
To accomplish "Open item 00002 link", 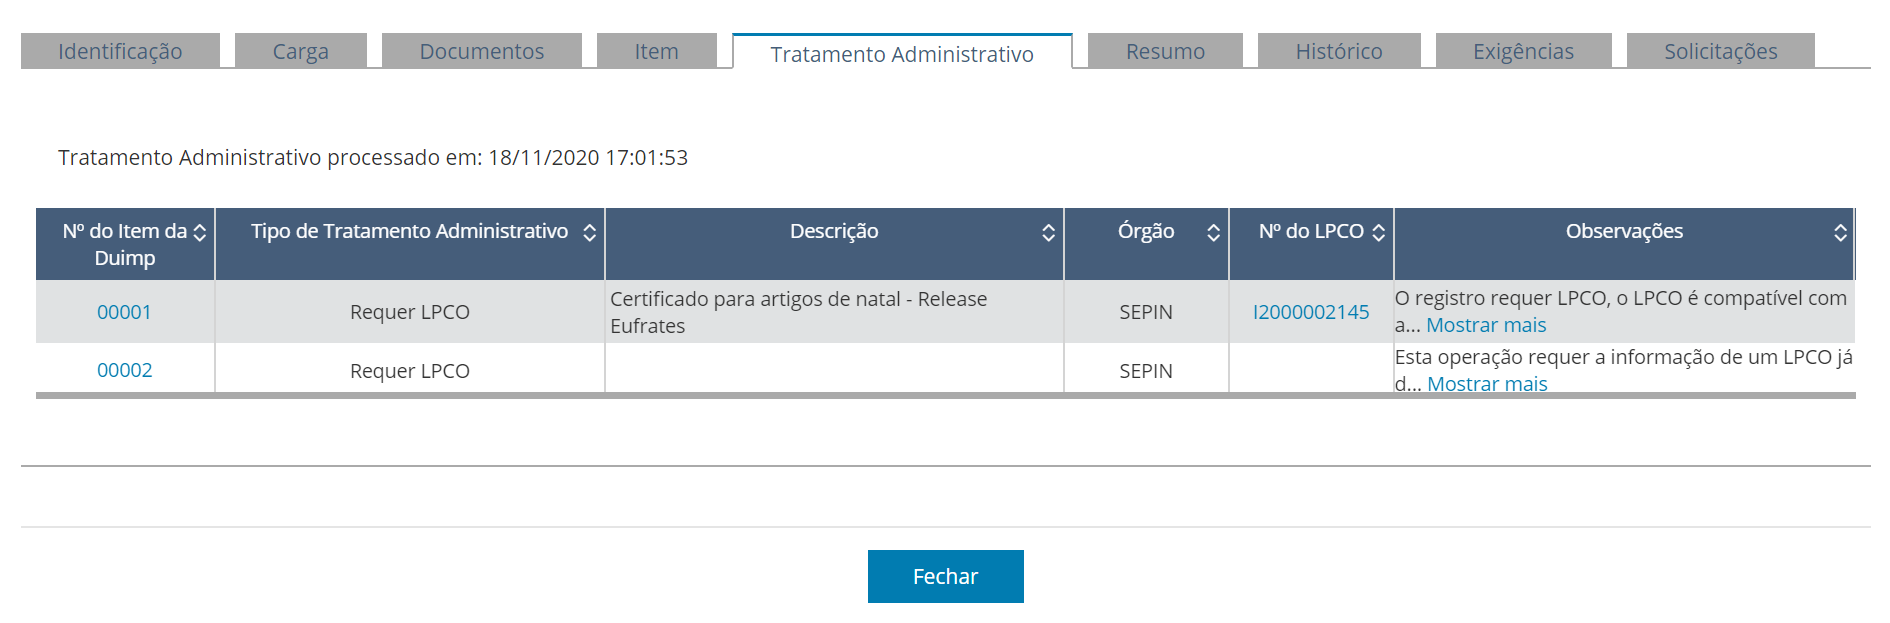I will pos(124,370).
